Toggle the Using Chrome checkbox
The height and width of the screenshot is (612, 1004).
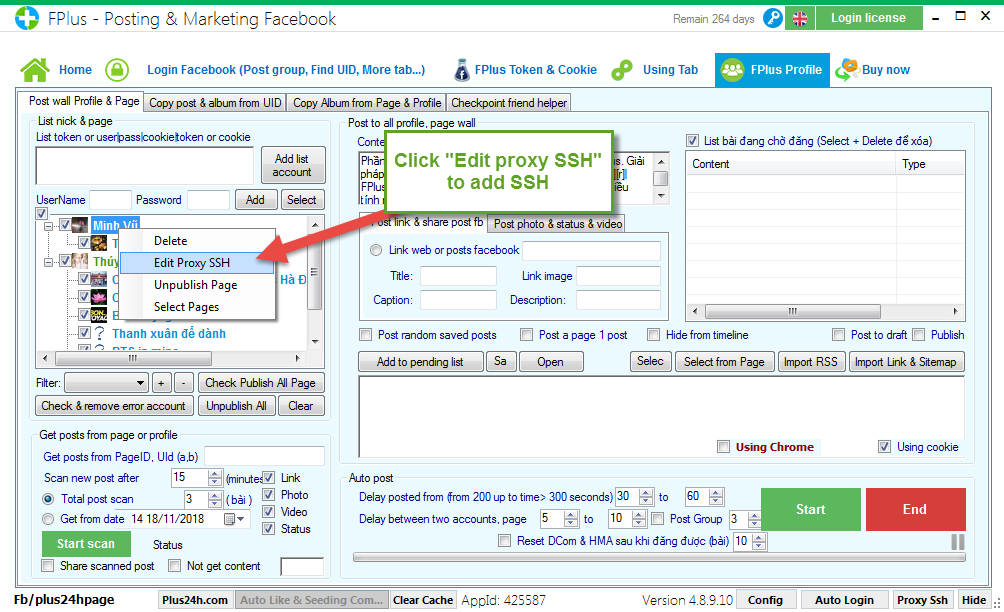tap(724, 446)
